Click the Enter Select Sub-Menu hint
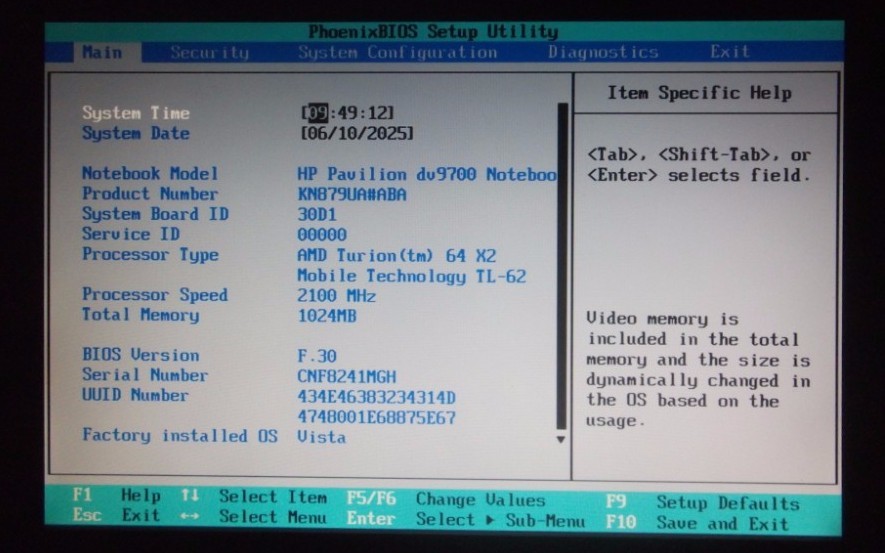 [466, 520]
